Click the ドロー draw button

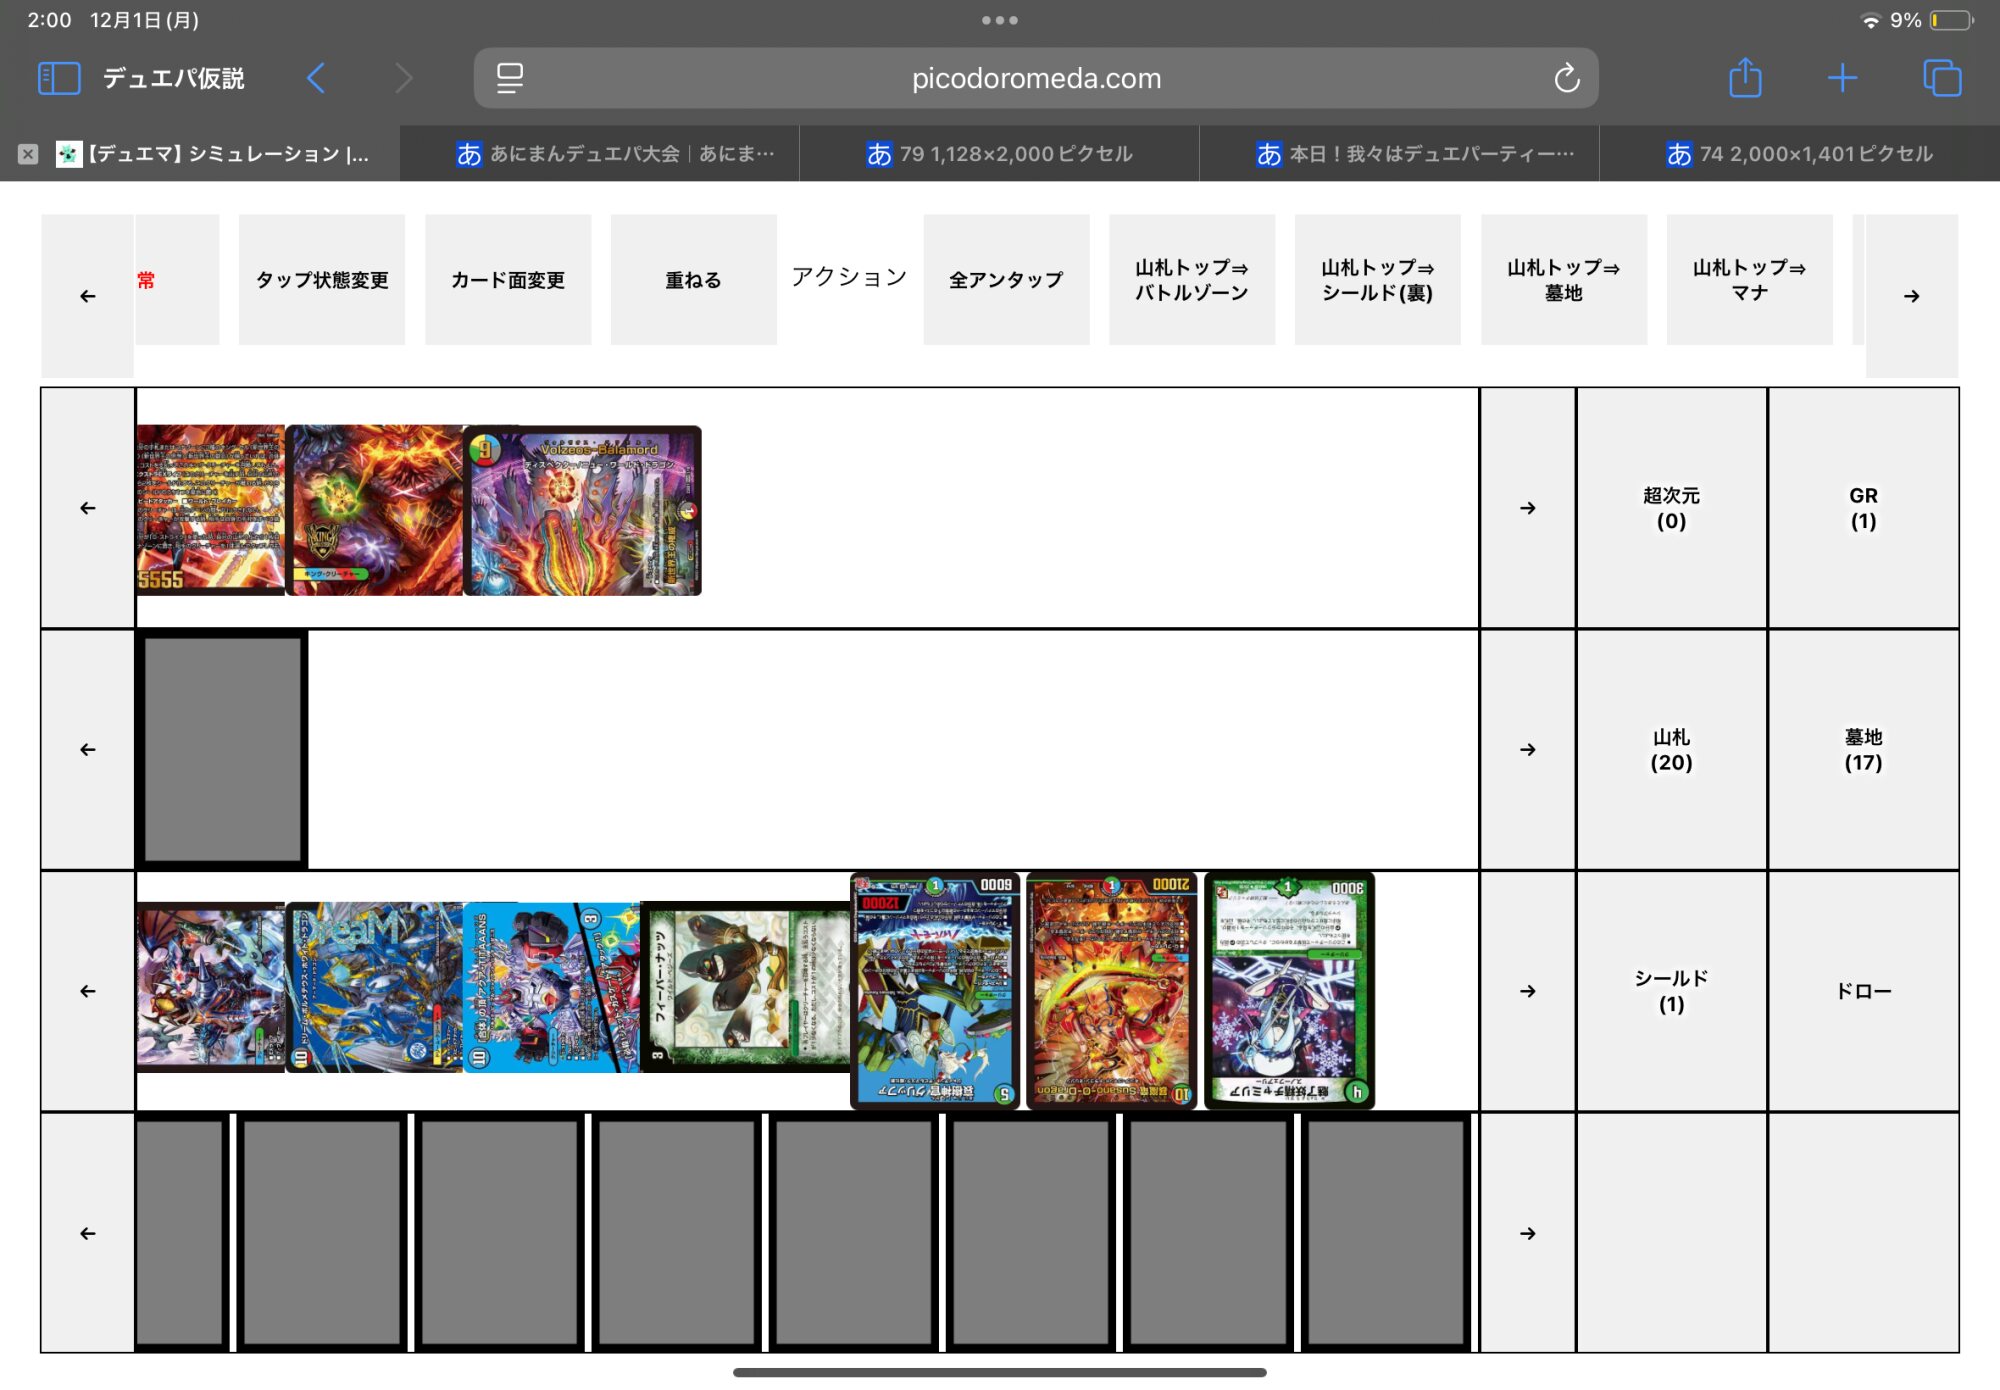coord(1863,991)
